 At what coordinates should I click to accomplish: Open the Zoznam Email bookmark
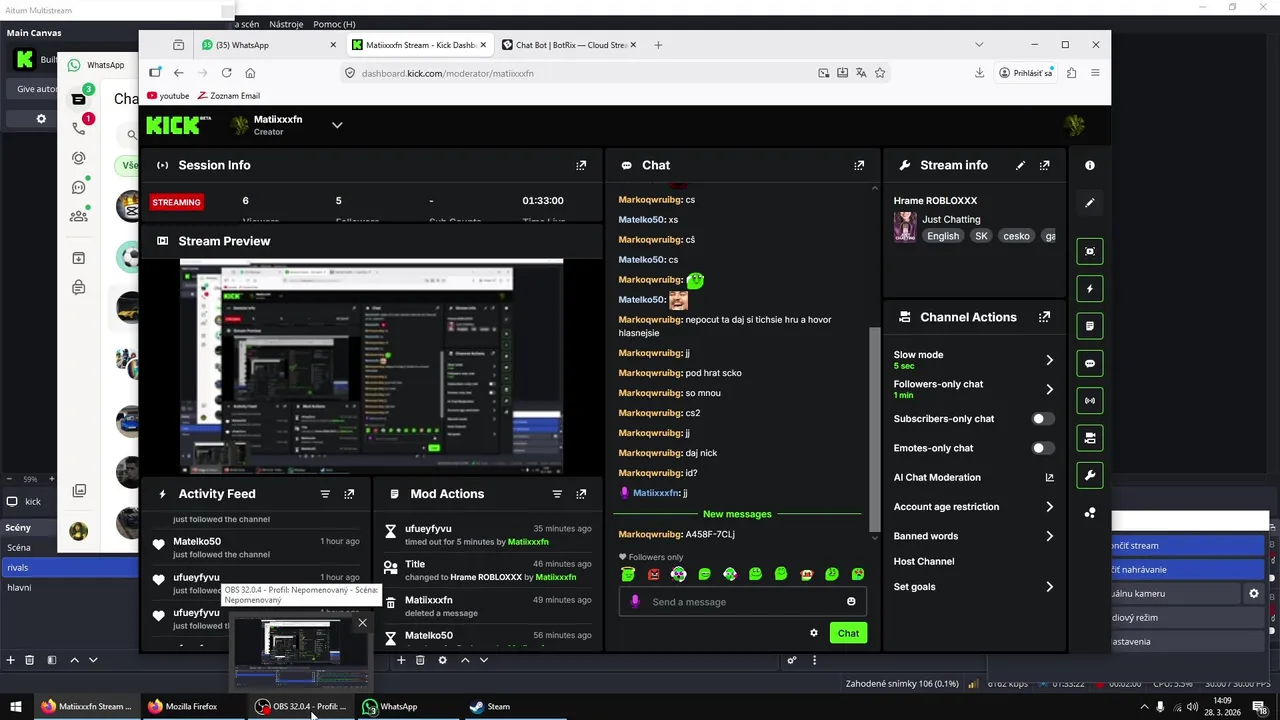pyautogui.click(x=229, y=96)
